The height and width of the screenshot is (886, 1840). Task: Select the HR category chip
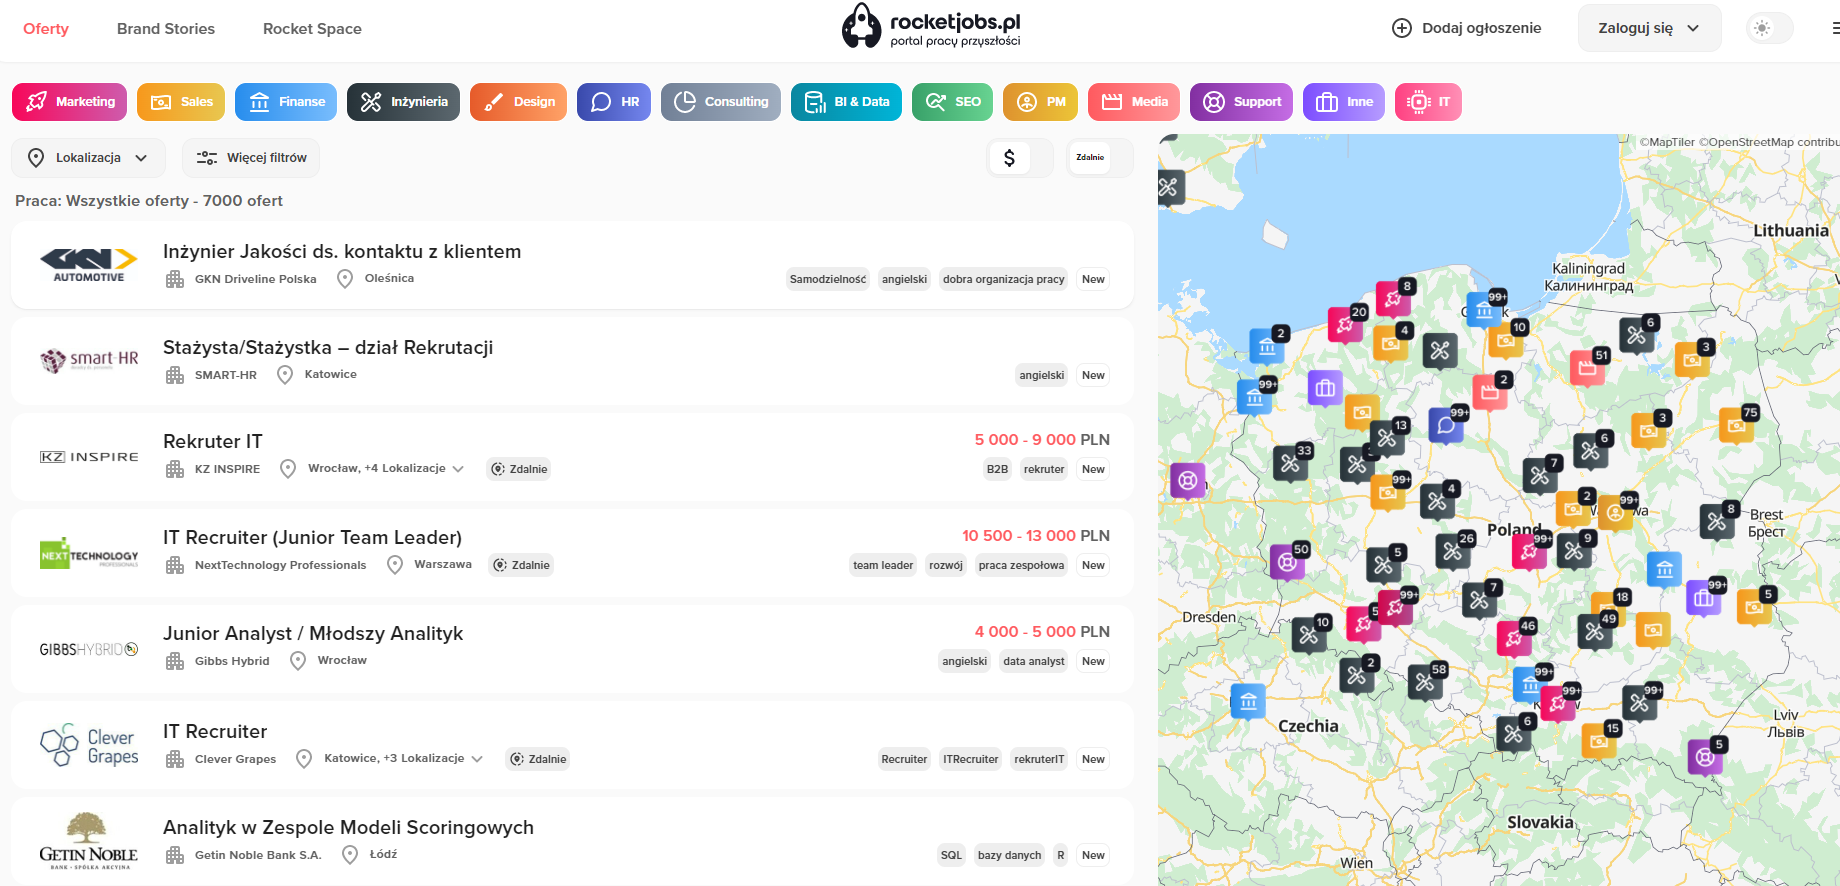[x=614, y=102]
